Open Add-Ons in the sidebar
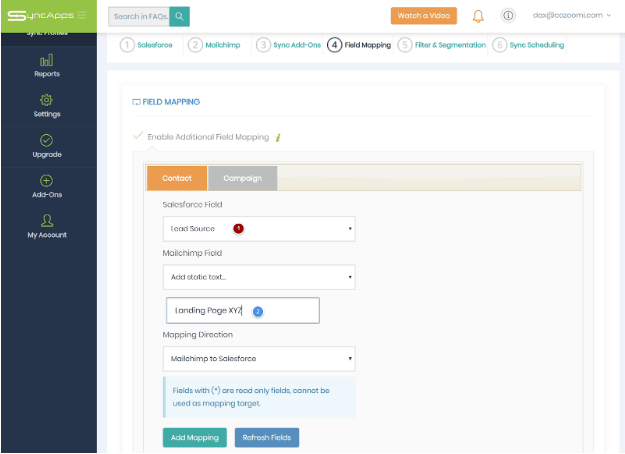625x454 pixels. coord(47,187)
